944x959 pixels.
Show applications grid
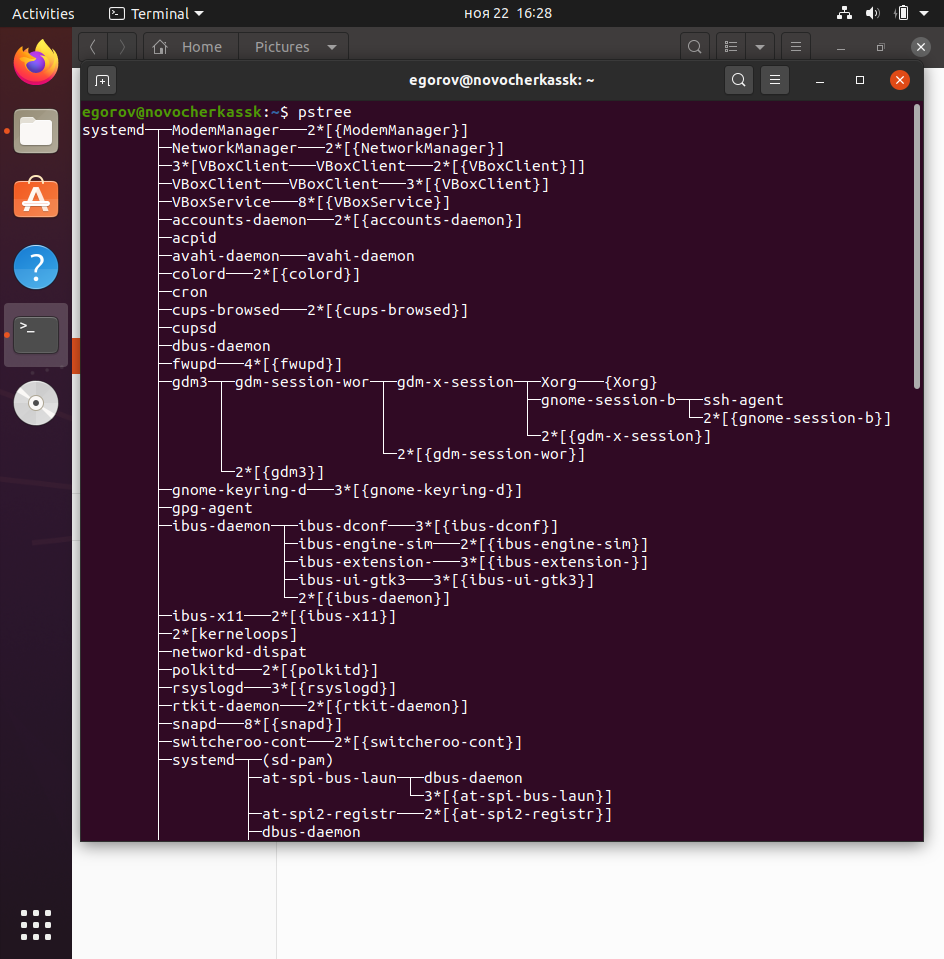pyautogui.click(x=36, y=924)
